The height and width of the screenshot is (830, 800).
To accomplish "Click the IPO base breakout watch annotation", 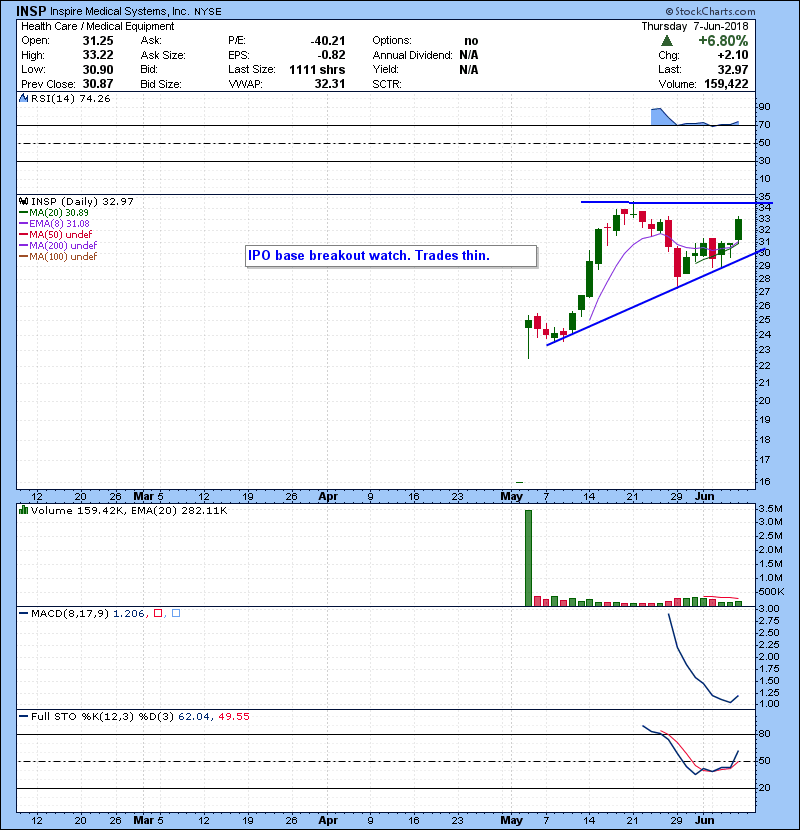I will (x=391, y=256).
